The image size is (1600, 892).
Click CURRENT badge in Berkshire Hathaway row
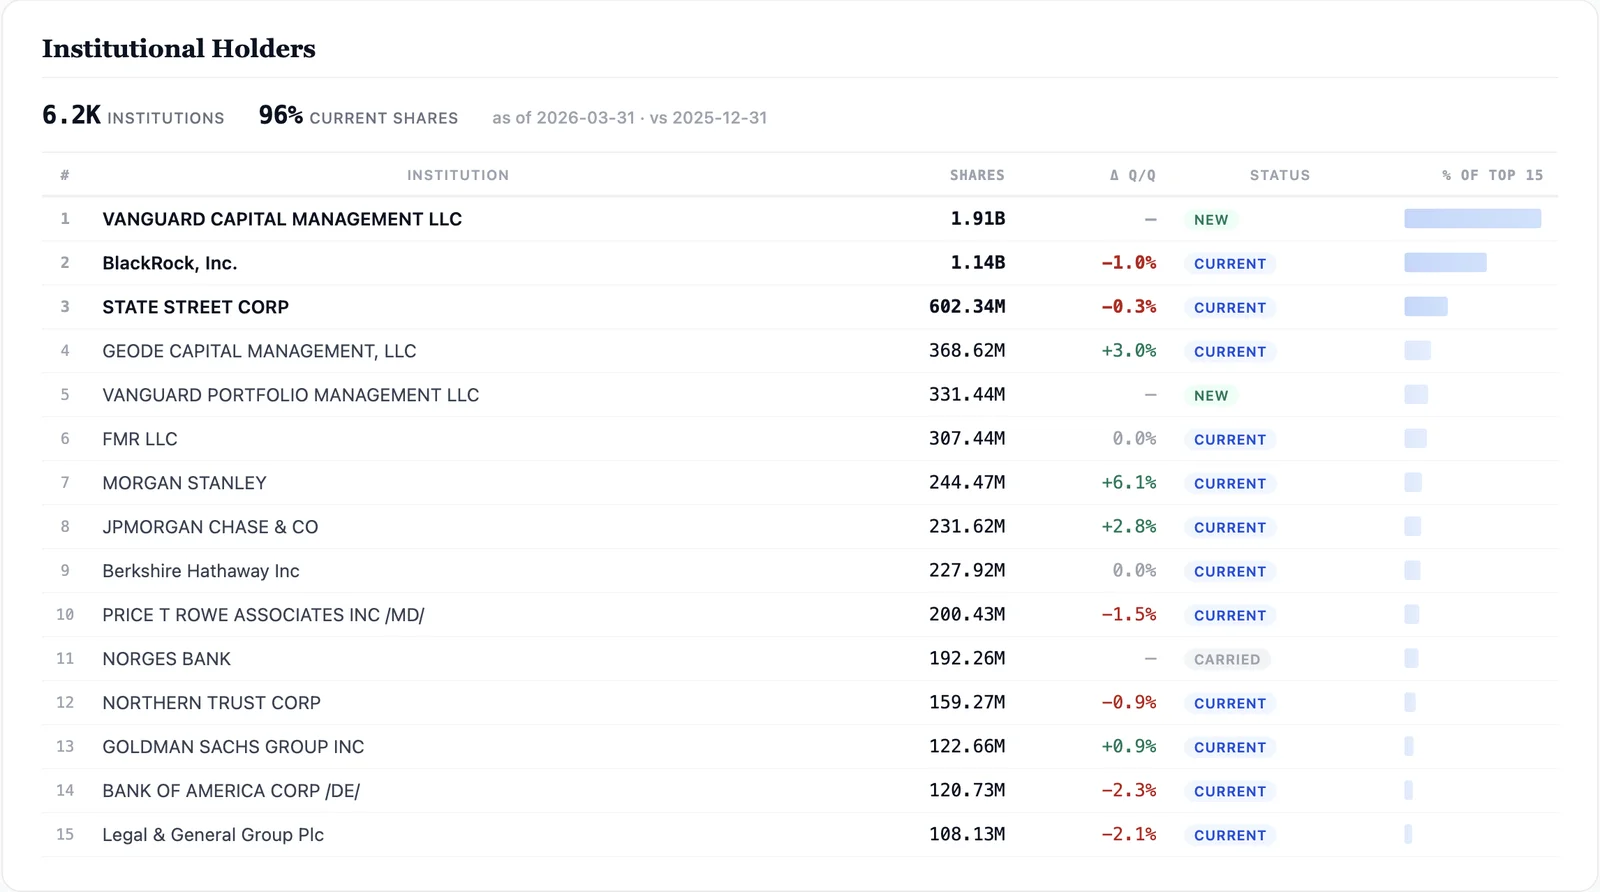tap(1230, 572)
